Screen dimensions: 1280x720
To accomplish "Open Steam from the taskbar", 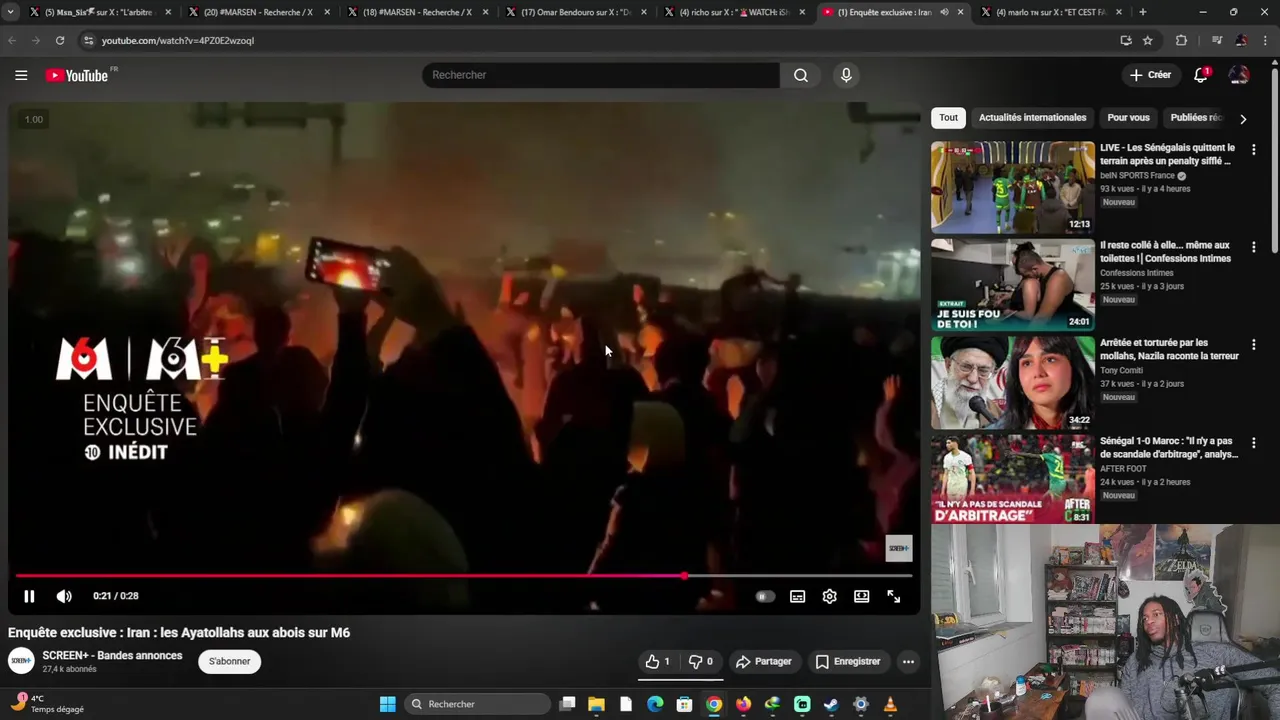I will pos(831,704).
